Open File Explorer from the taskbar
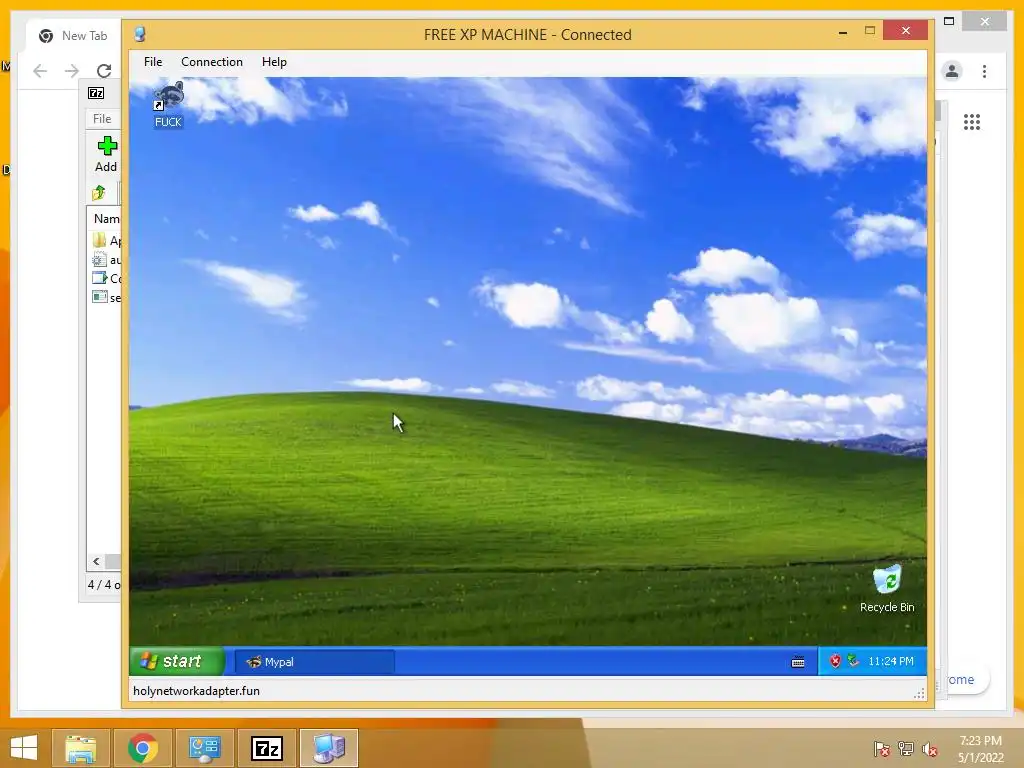Image resolution: width=1024 pixels, height=768 pixels. pyautogui.click(x=80, y=748)
